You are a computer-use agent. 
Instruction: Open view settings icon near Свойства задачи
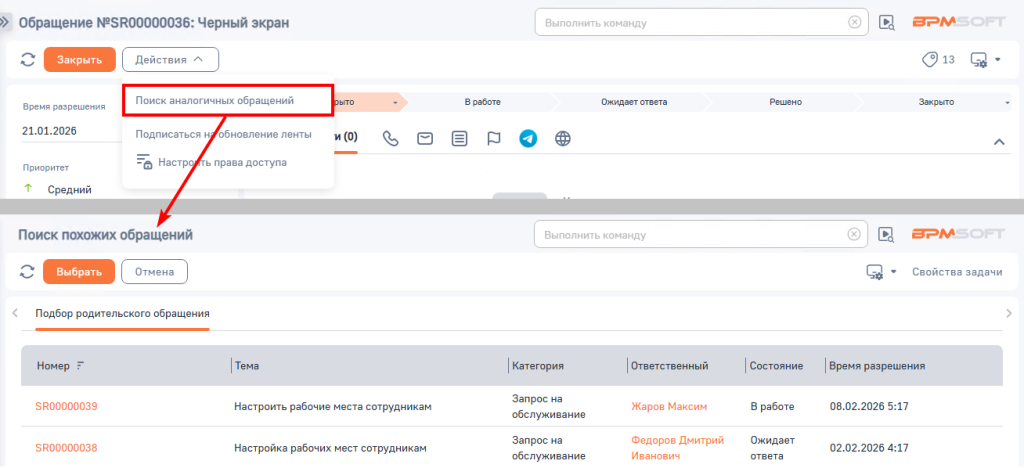click(x=875, y=272)
